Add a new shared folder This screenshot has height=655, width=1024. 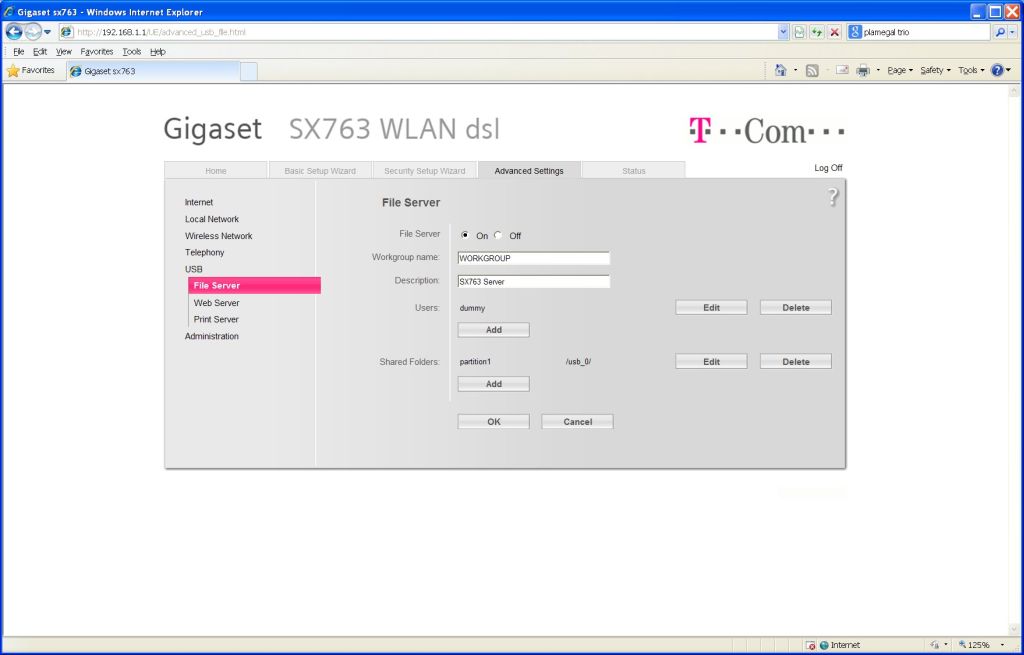(494, 384)
